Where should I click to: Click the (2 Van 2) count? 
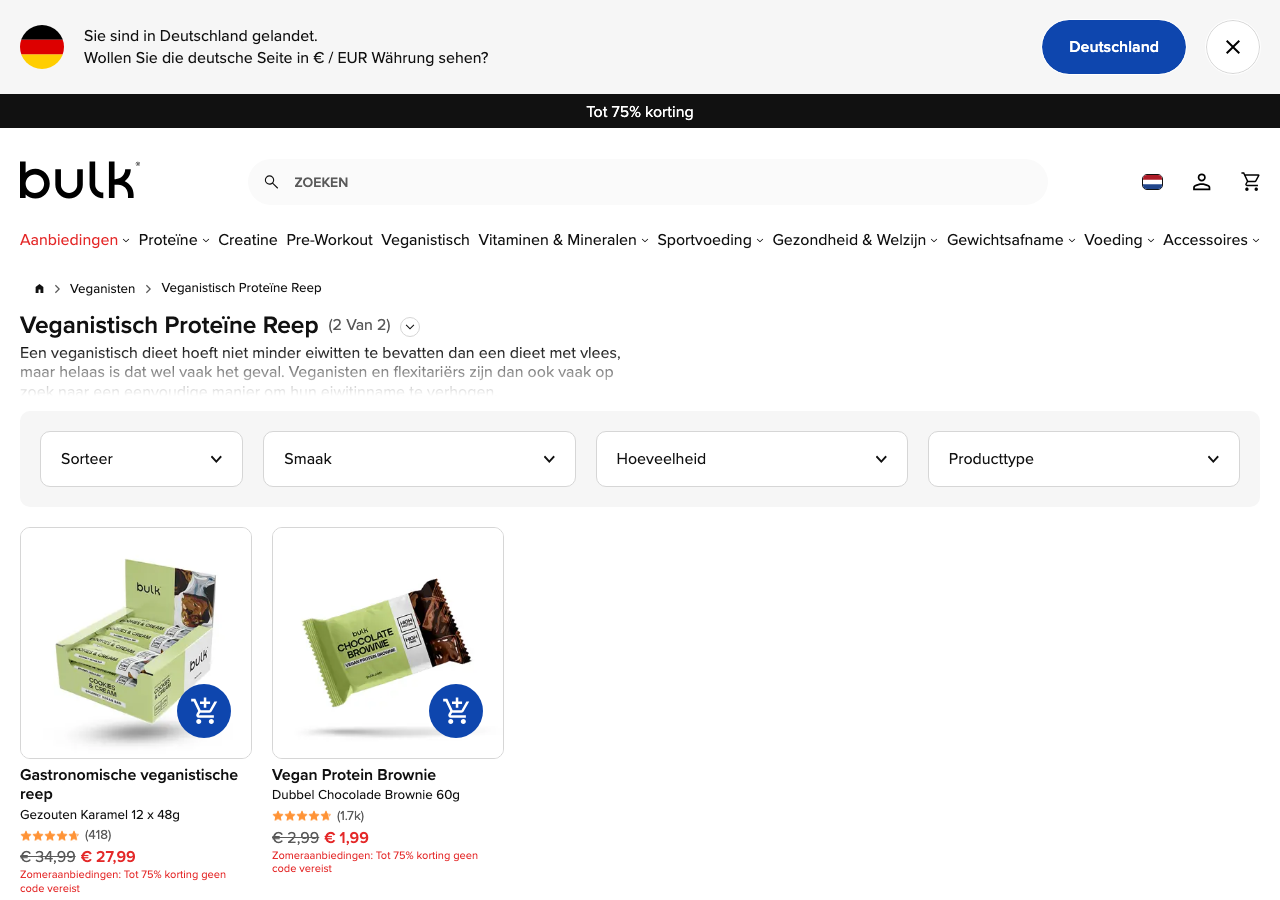pyautogui.click(x=359, y=325)
